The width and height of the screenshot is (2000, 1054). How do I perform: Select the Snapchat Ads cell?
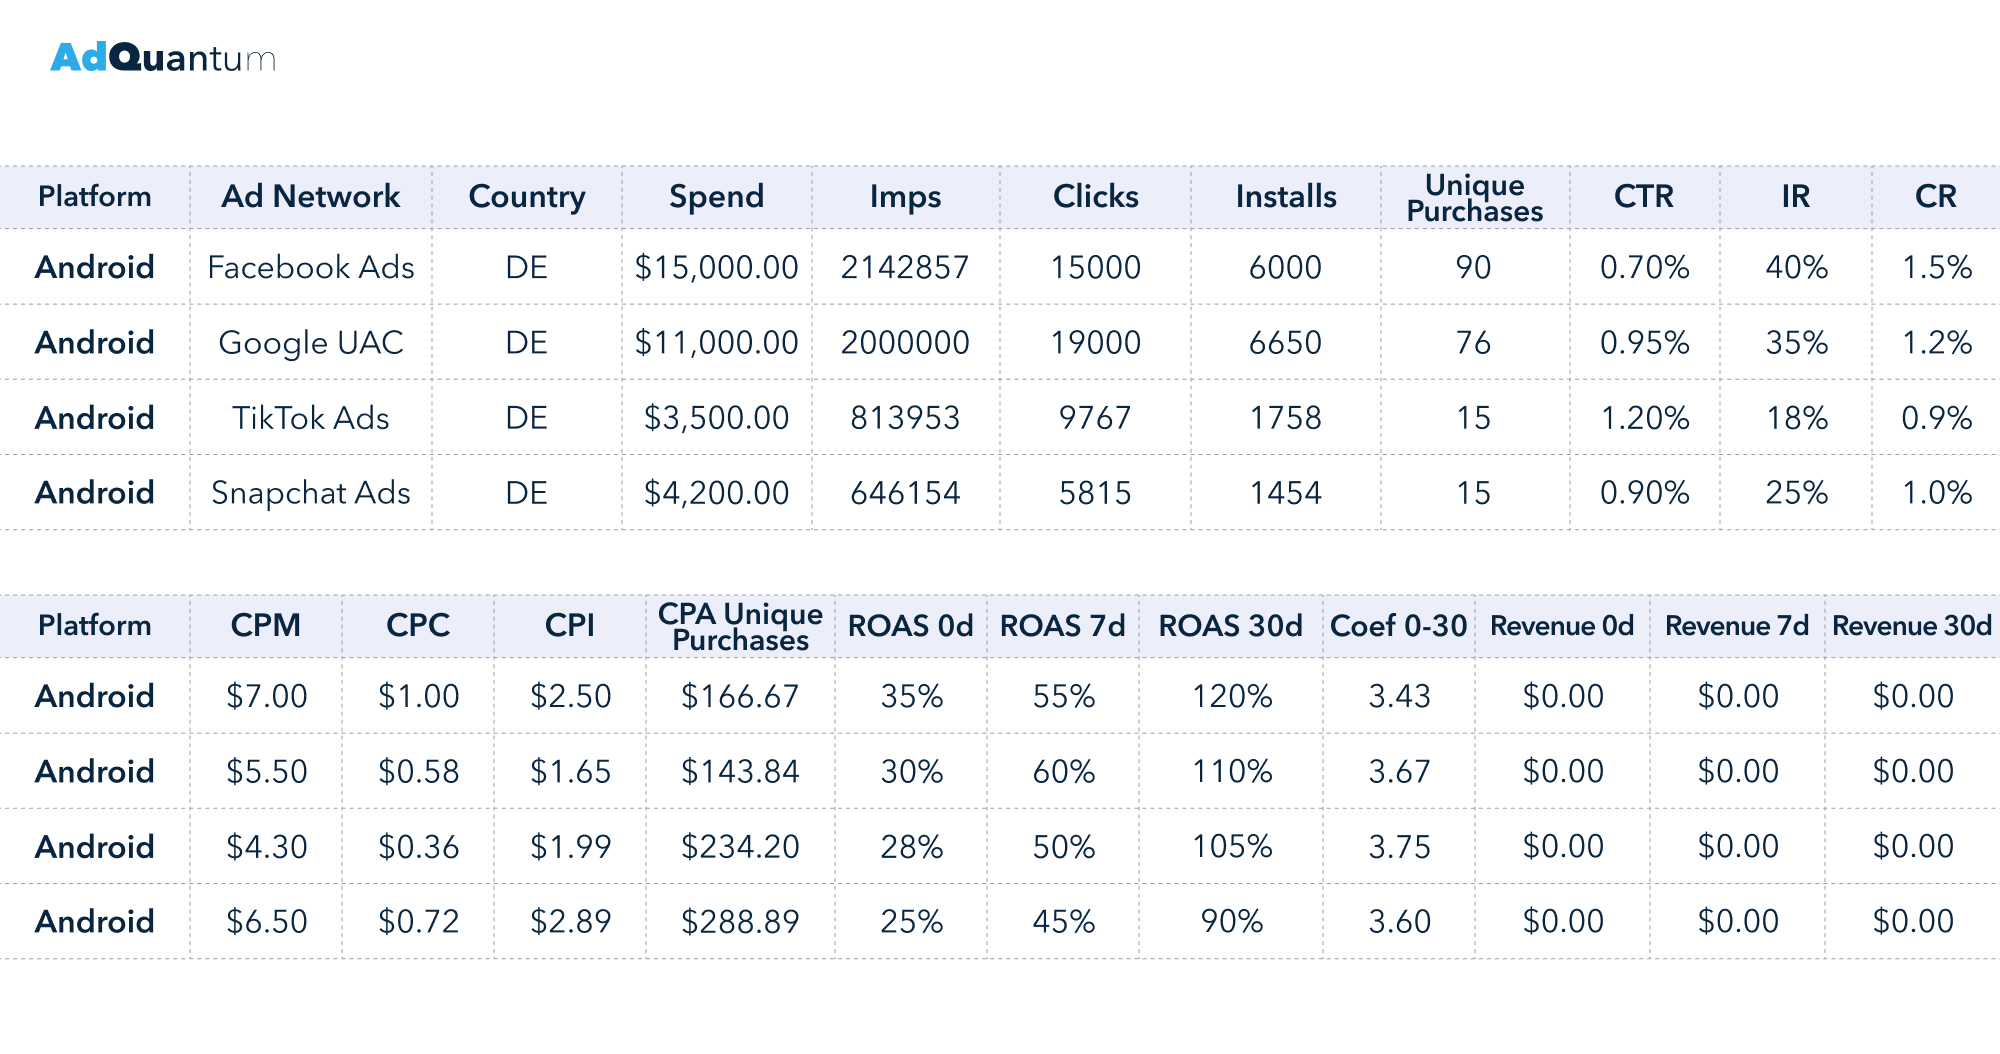[311, 494]
